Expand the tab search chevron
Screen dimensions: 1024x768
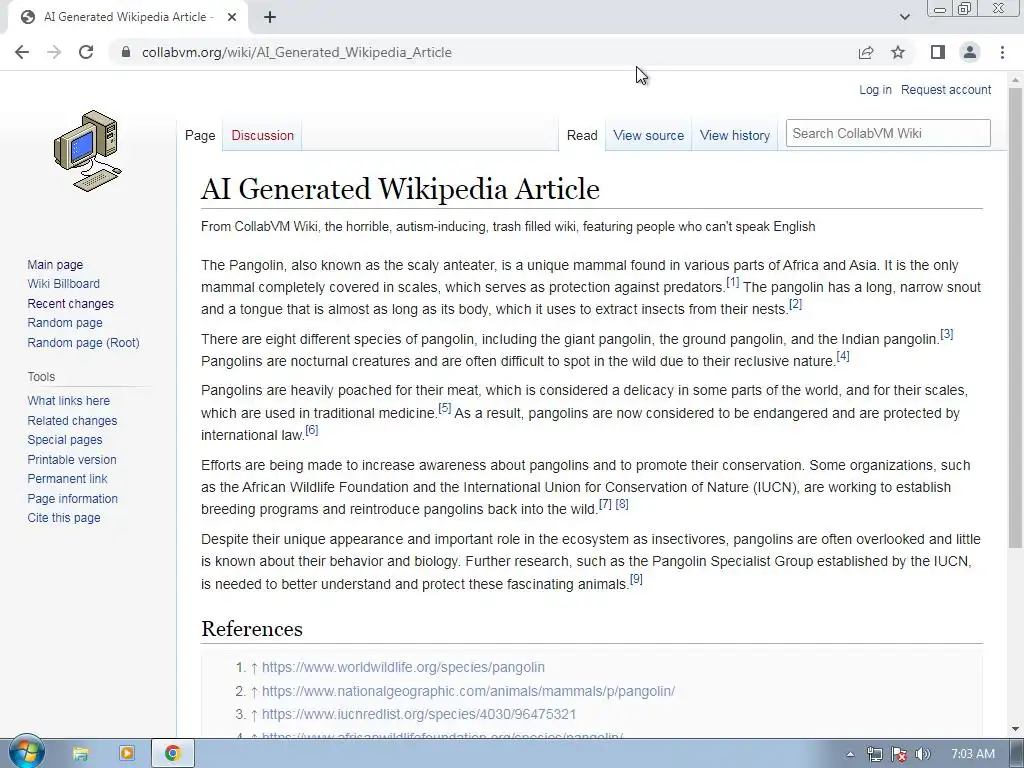[904, 17]
